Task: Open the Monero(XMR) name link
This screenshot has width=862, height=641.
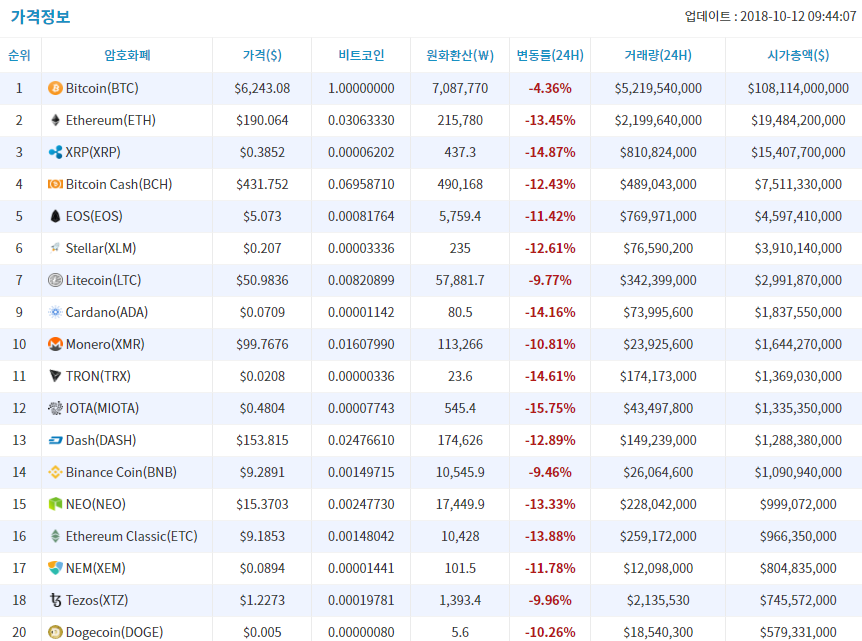Action: [105, 344]
